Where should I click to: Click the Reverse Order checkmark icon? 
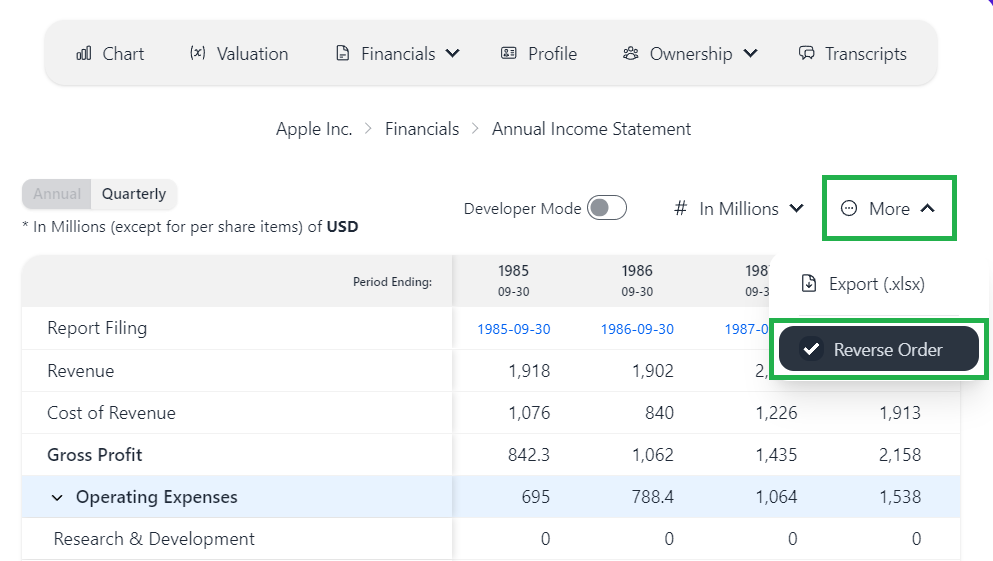point(811,349)
